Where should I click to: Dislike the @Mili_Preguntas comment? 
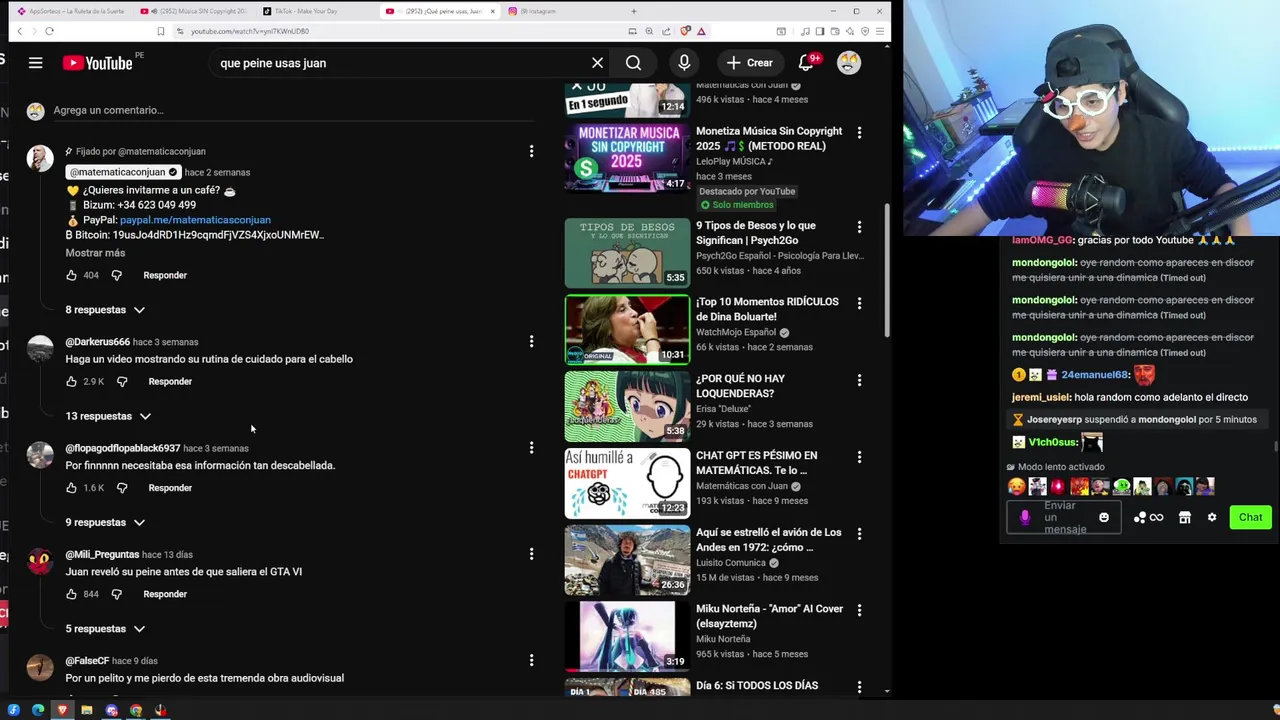(x=116, y=594)
